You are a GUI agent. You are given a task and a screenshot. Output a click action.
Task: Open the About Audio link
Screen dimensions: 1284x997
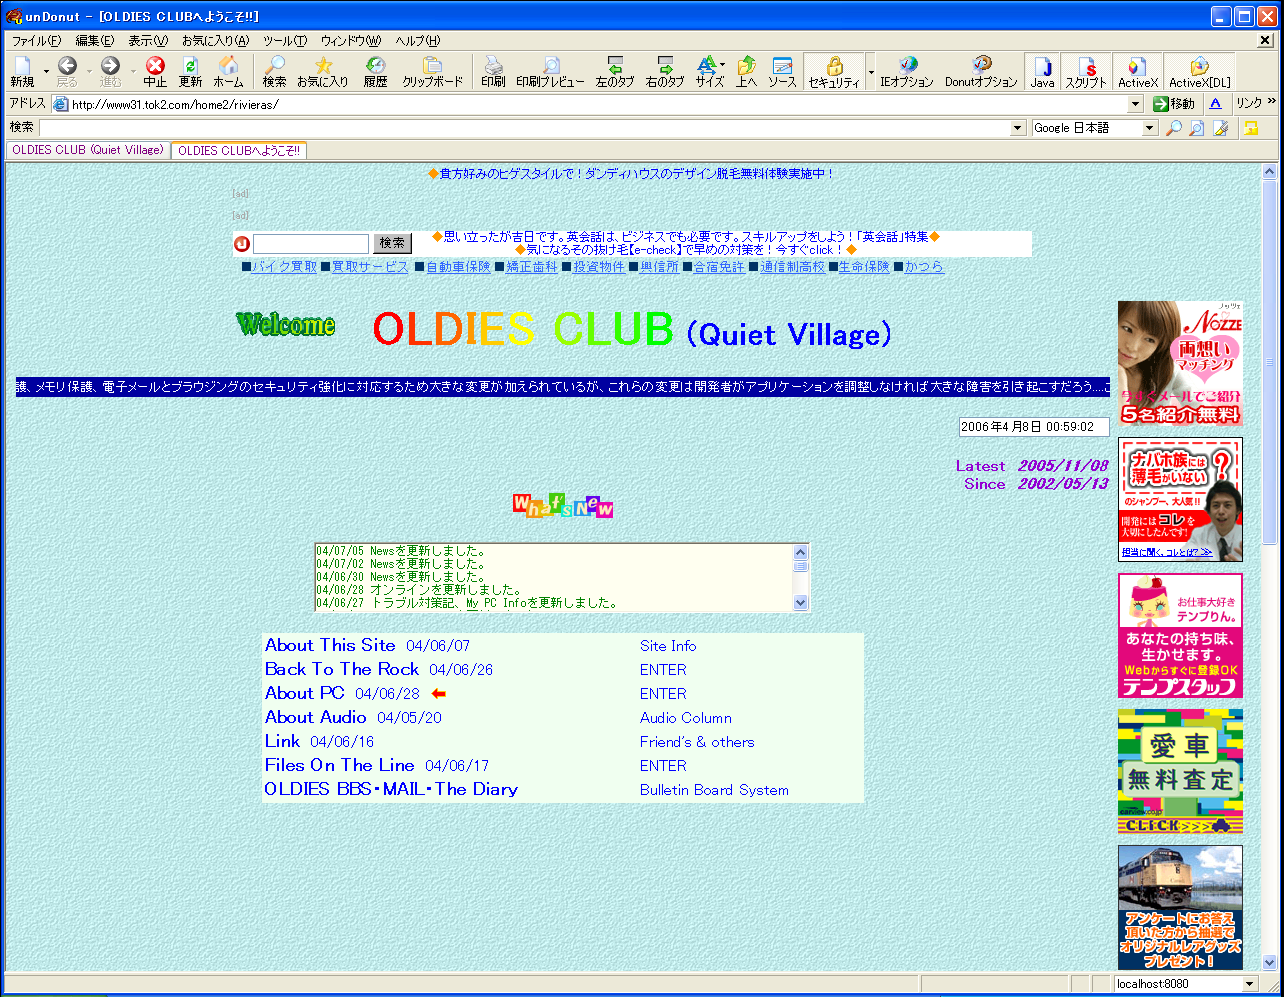click(315, 717)
